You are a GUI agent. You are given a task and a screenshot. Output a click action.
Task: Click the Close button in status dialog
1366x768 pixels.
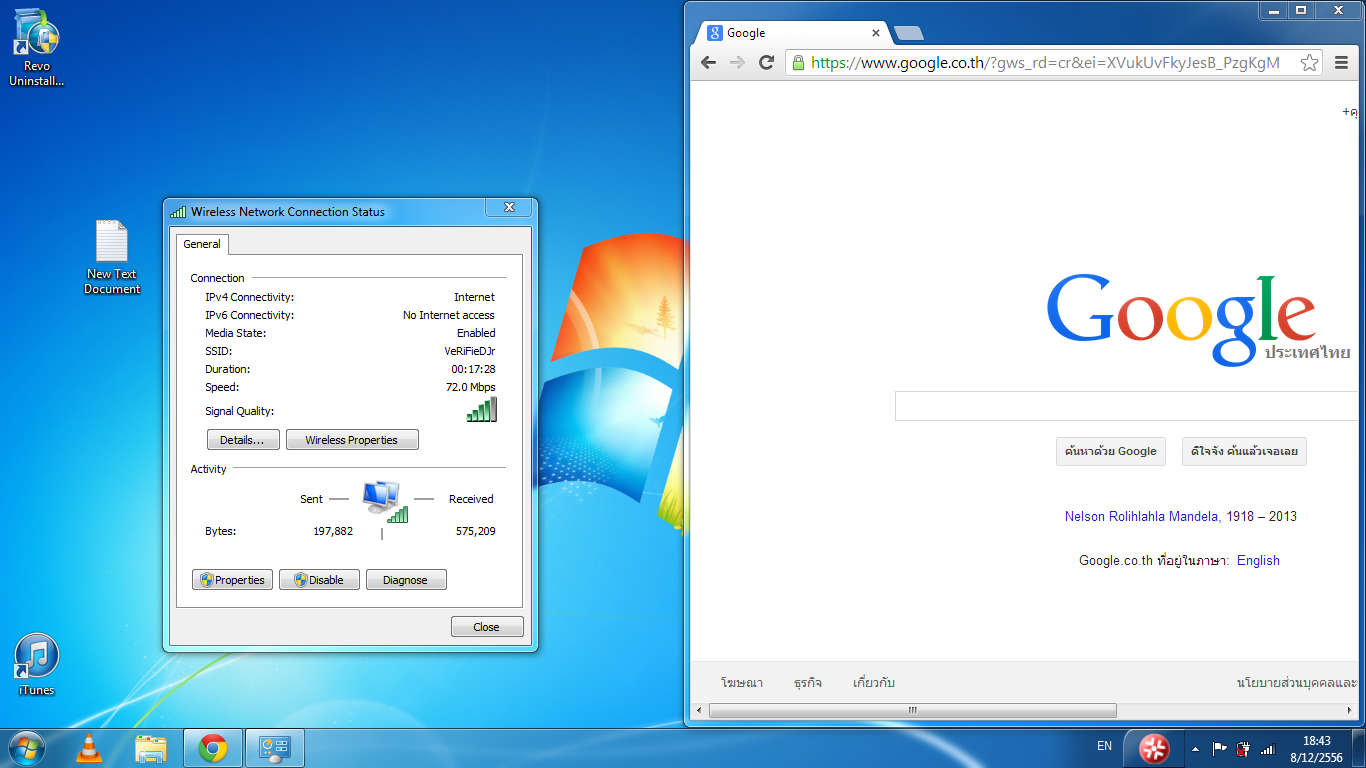click(x=487, y=627)
